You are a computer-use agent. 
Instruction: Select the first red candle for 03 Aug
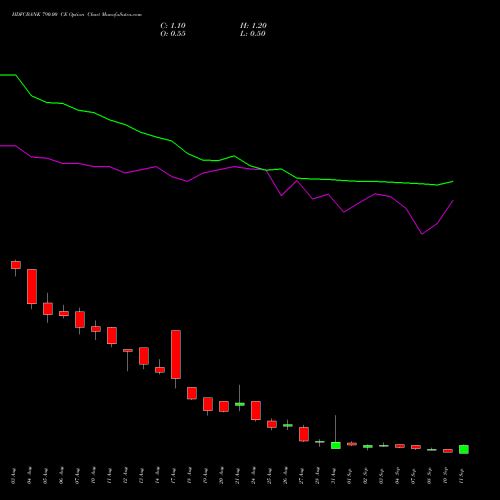tap(16, 265)
